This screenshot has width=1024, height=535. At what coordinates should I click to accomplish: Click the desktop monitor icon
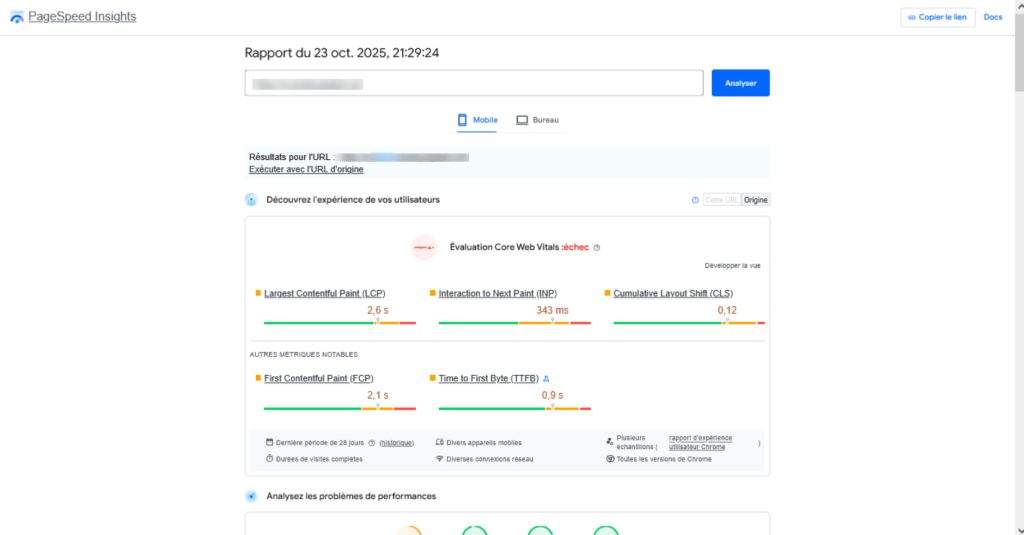pyautogui.click(x=522, y=120)
